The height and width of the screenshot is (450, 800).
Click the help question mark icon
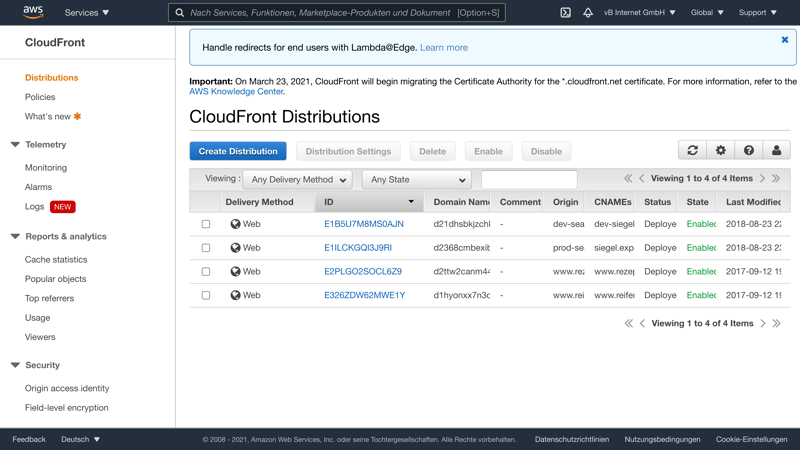[748, 150]
